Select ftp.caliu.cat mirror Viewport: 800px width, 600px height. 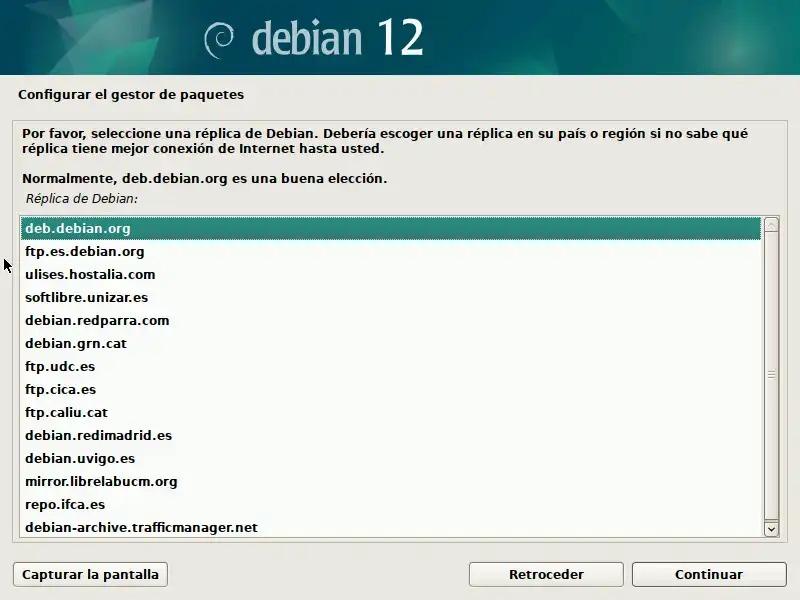click(x=391, y=412)
